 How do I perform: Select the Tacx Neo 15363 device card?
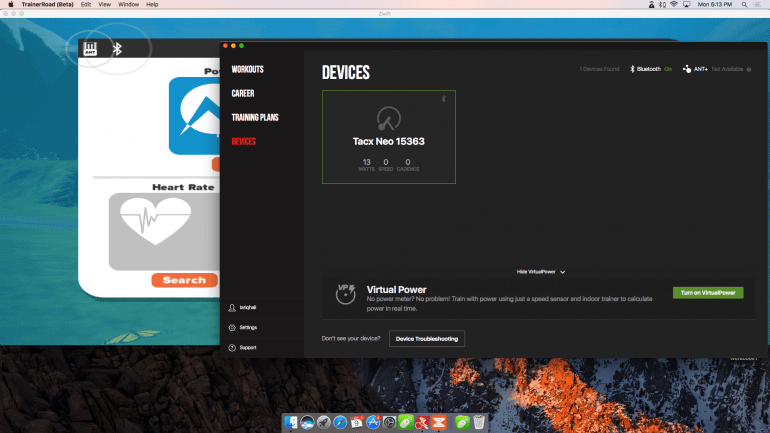(389, 137)
